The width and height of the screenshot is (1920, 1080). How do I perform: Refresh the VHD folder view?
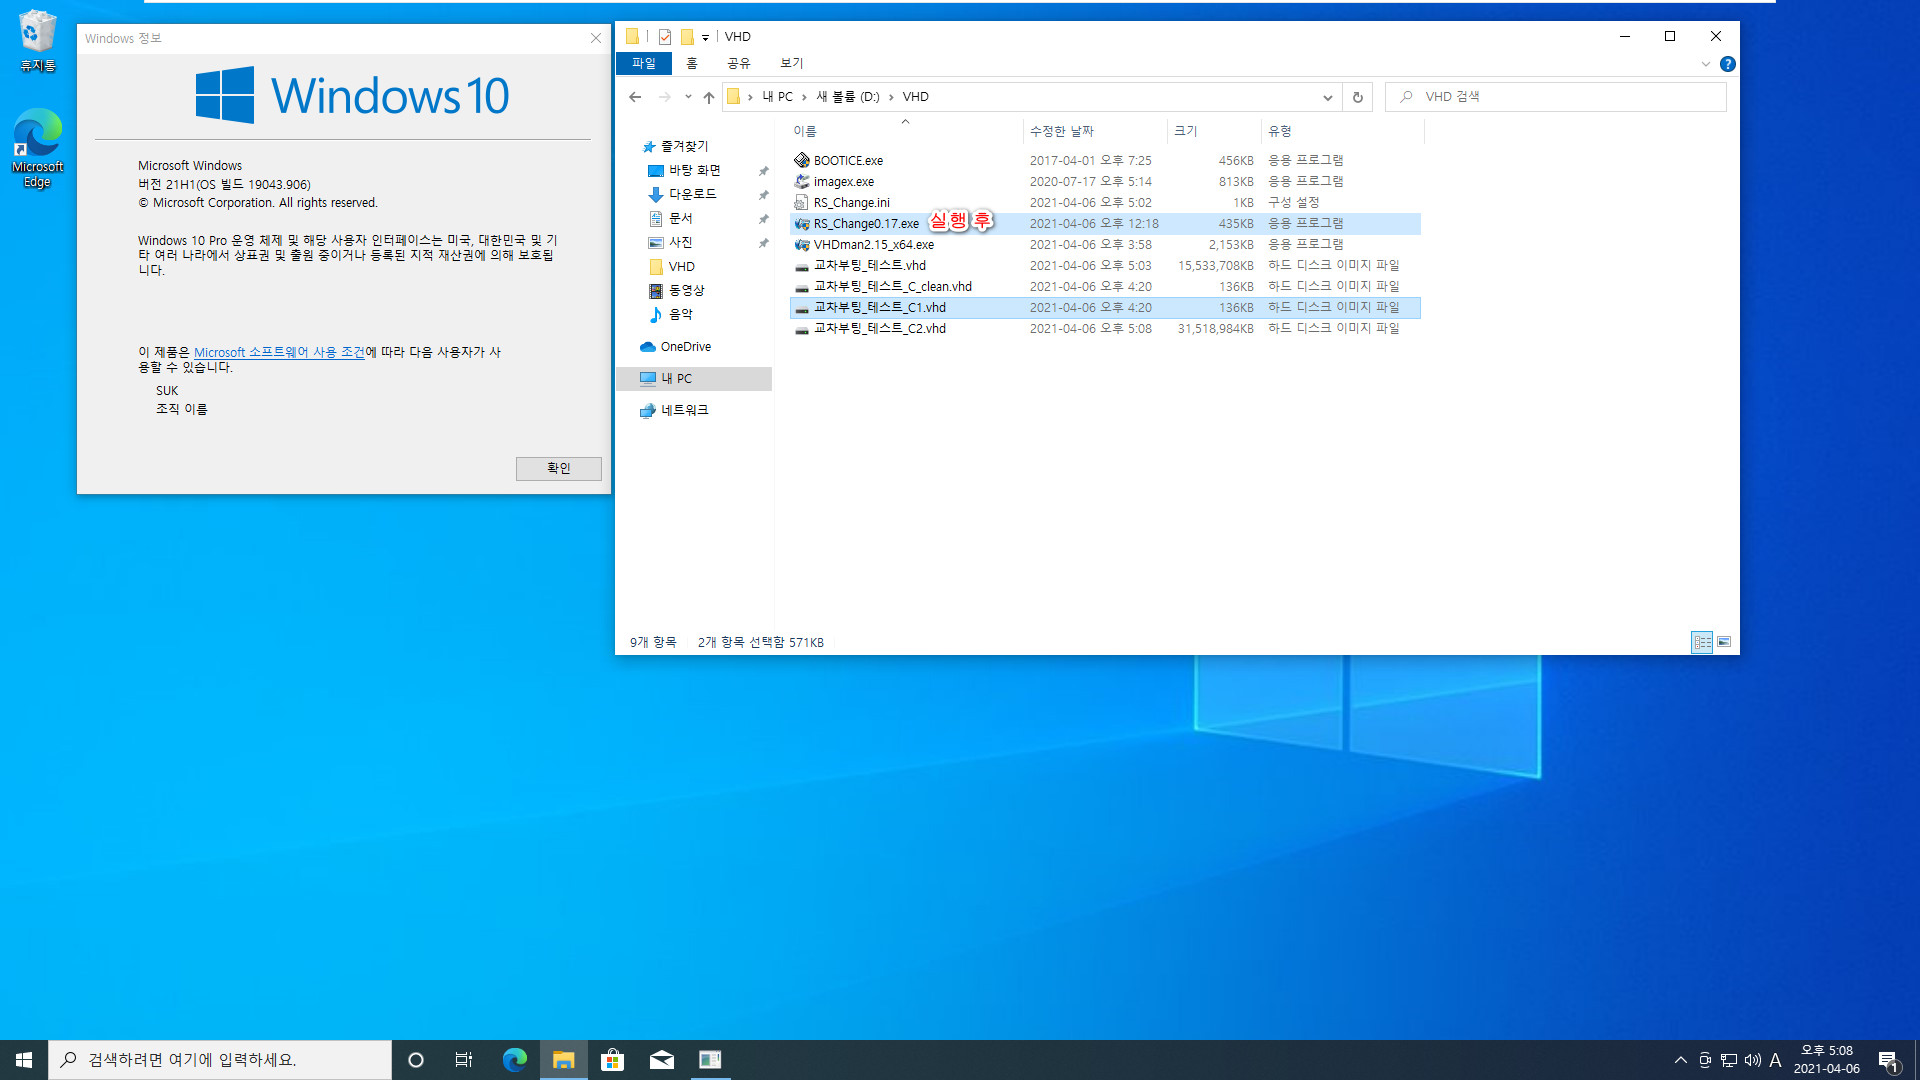[1357, 97]
